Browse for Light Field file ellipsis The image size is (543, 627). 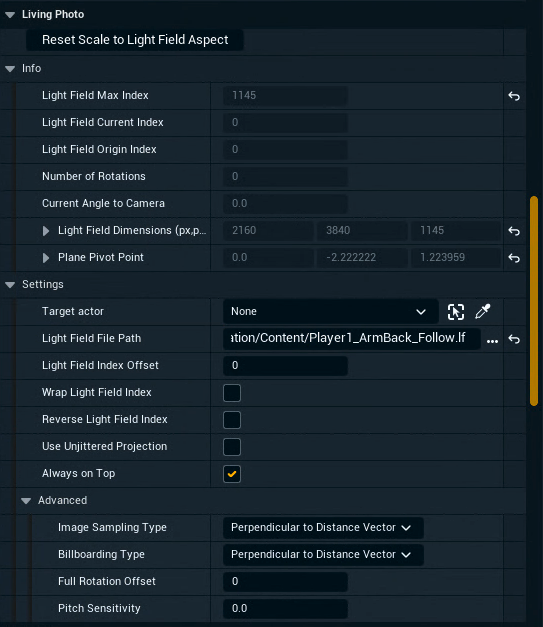[x=492, y=341]
